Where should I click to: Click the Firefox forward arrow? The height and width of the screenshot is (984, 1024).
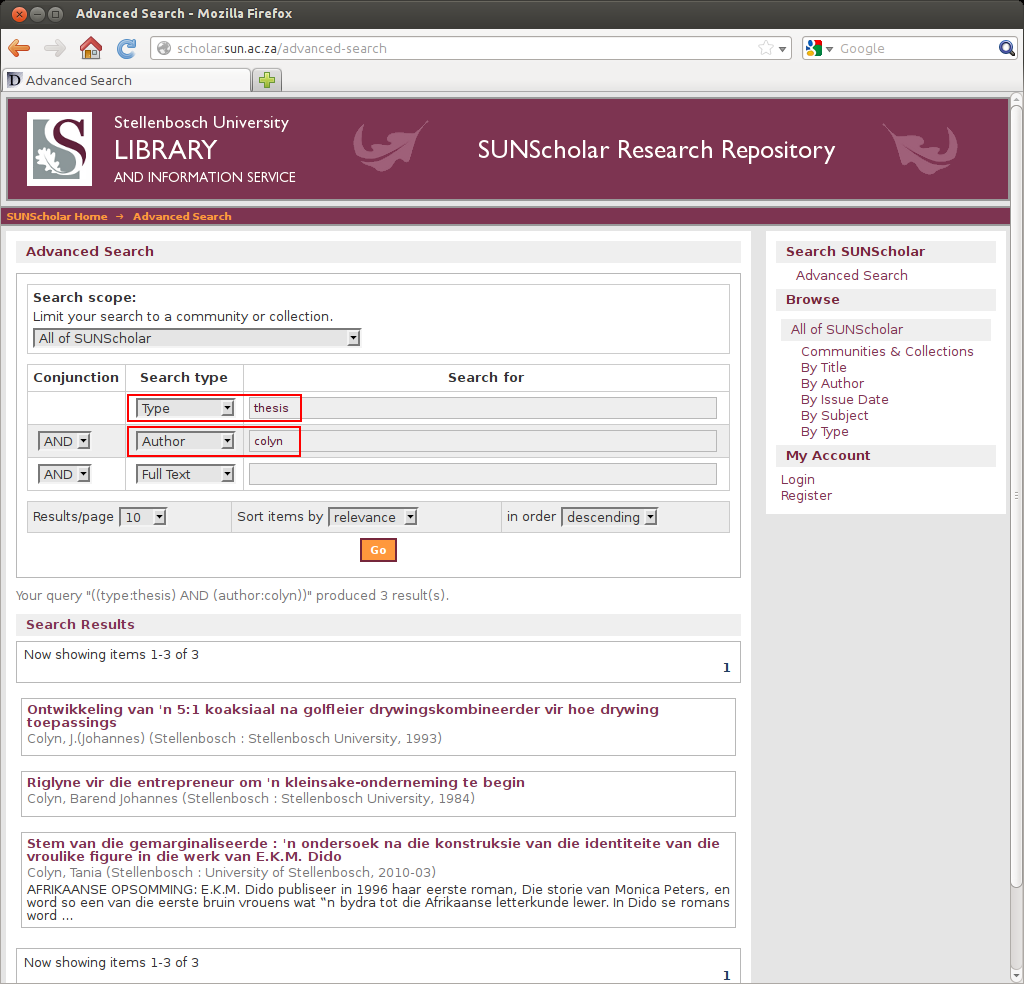point(55,48)
